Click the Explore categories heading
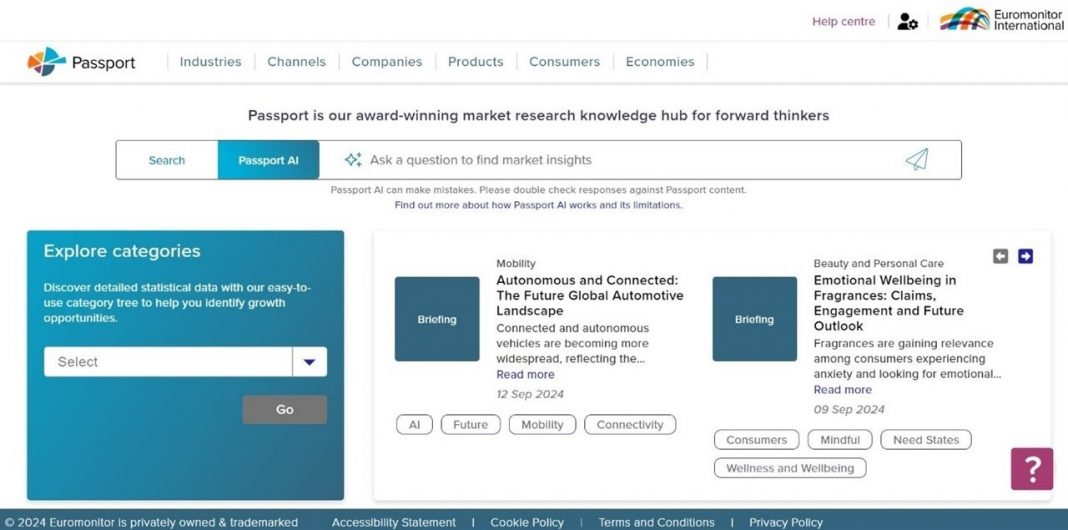Viewport: 1068px width, 530px height. [x=122, y=251]
